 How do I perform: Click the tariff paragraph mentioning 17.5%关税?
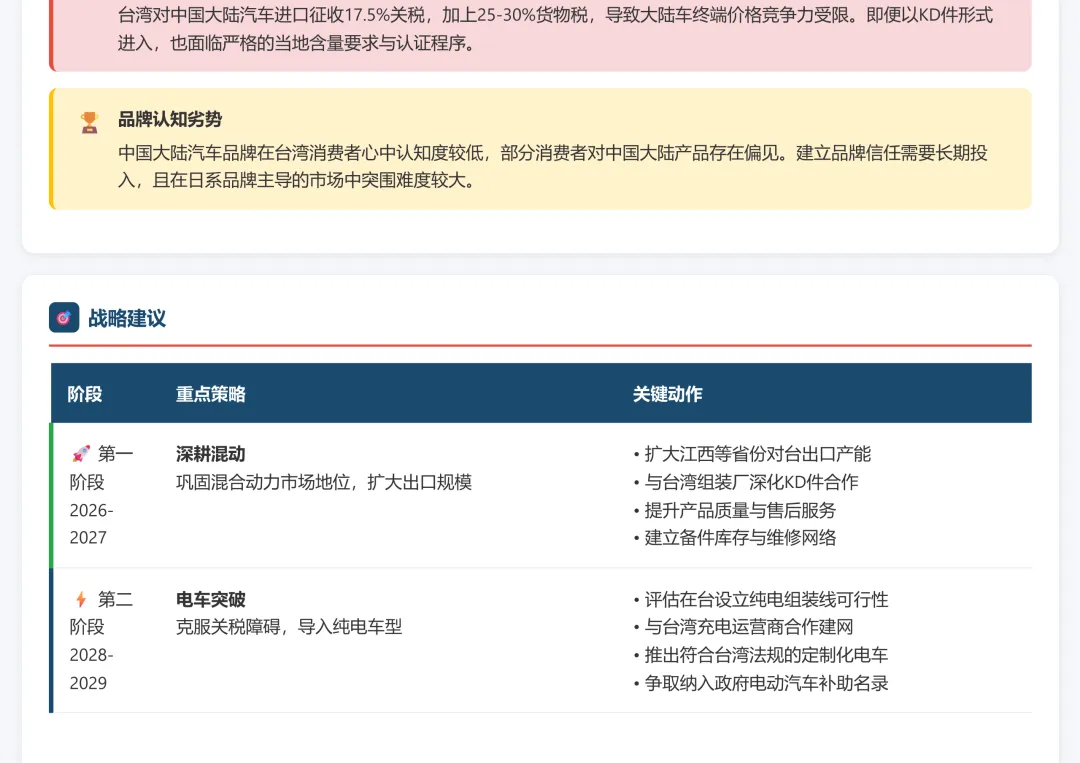[555, 29]
